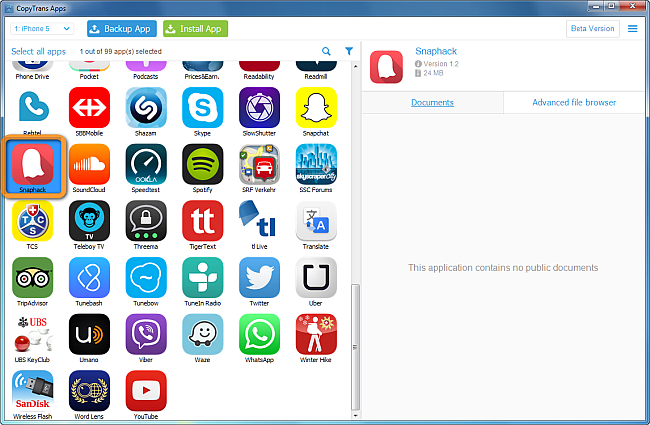Select the Snapchat app icon
Viewport: 650px width, 425px height.
(316, 107)
